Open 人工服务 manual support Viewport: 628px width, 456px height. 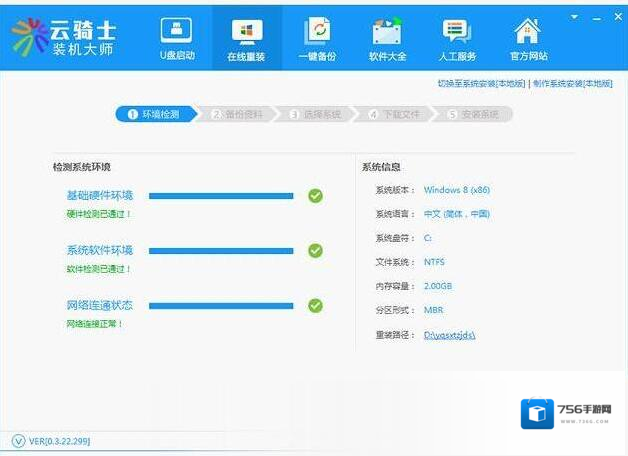456,38
